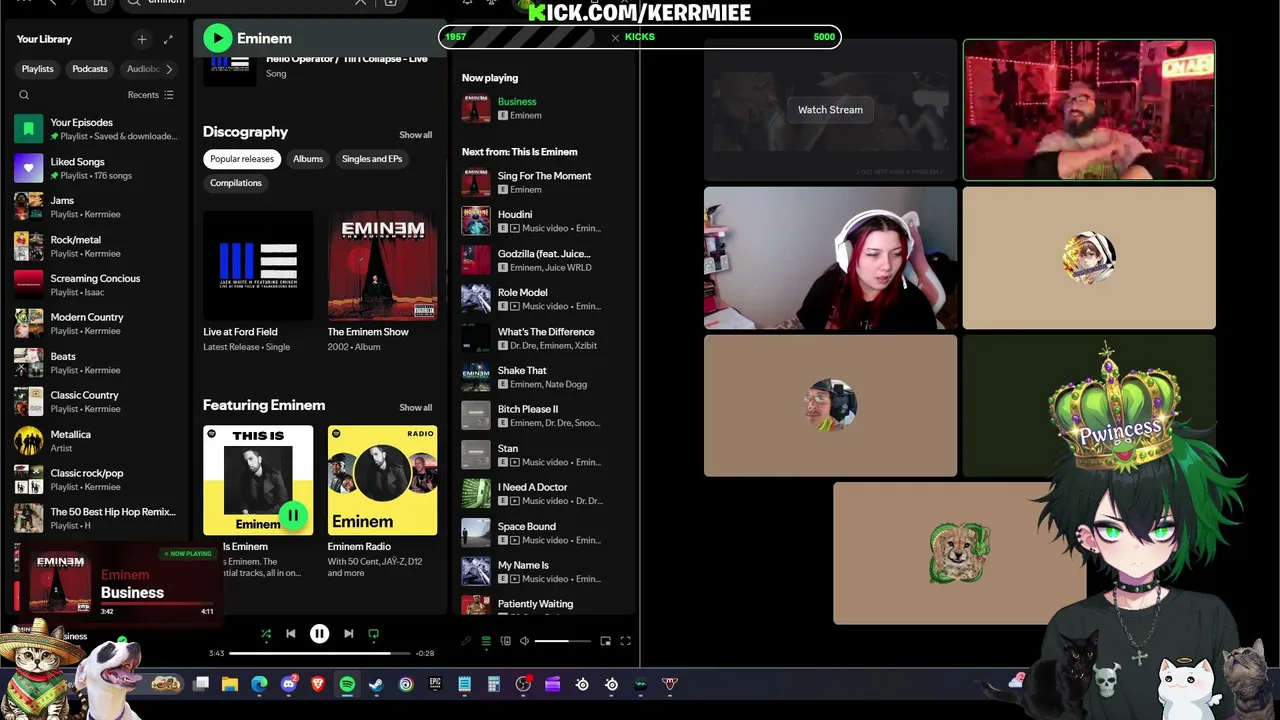Select the Albums discography chip
Image resolution: width=1280 pixels, height=720 pixels.
pyautogui.click(x=308, y=159)
